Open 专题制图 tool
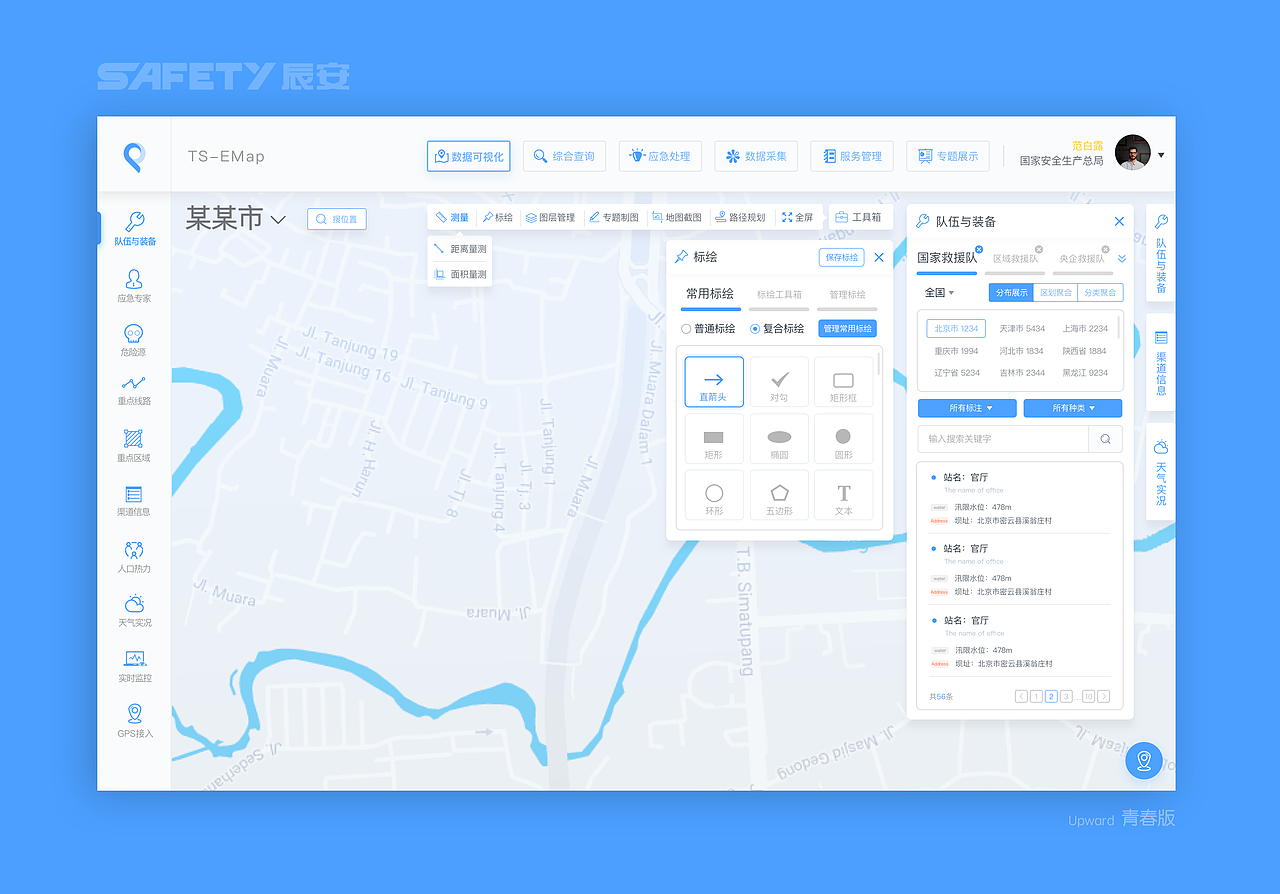Viewport: 1280px width, 894px height. (614, 217)
